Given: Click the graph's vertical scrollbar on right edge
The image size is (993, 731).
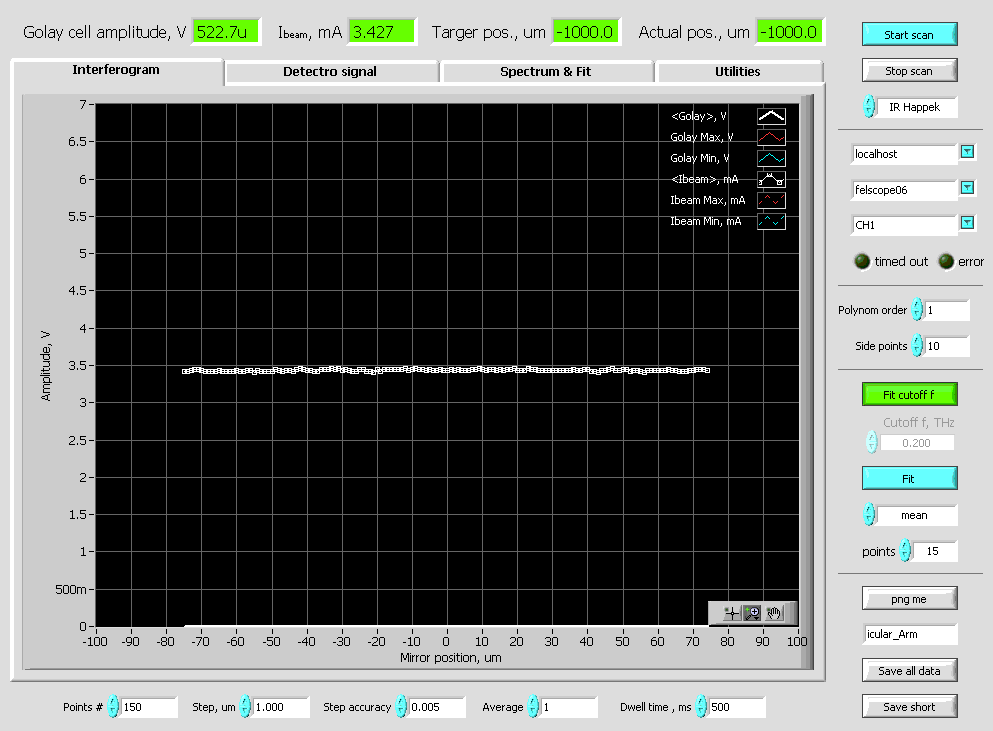Looking at the screenshot, I should pos(807,382).
